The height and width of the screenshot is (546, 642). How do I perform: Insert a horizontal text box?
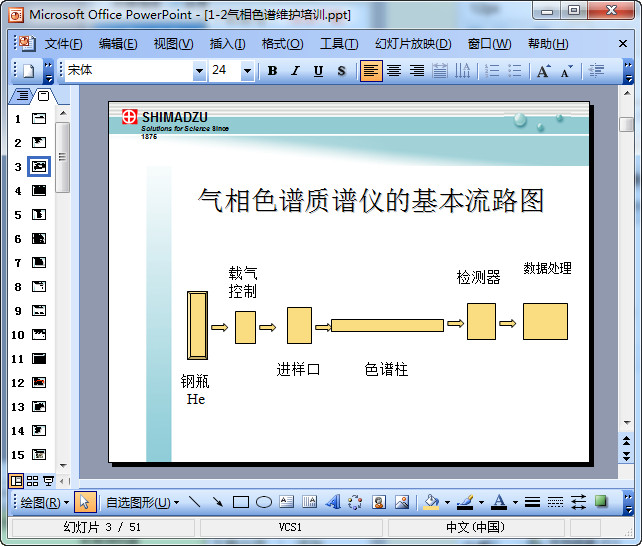tap(287, 502)
